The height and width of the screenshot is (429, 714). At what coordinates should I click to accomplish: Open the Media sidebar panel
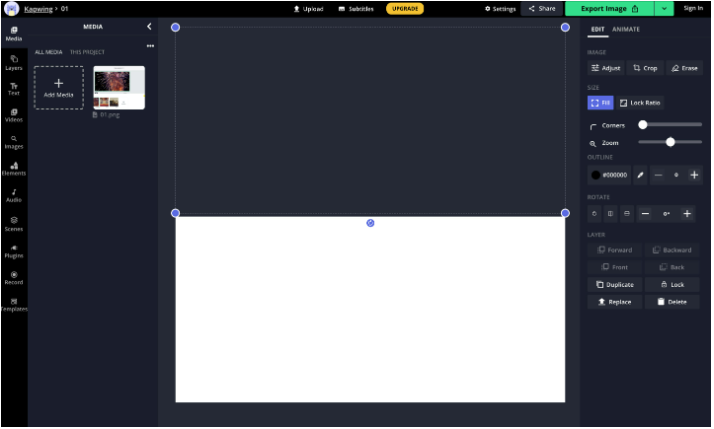coord(14,34)
